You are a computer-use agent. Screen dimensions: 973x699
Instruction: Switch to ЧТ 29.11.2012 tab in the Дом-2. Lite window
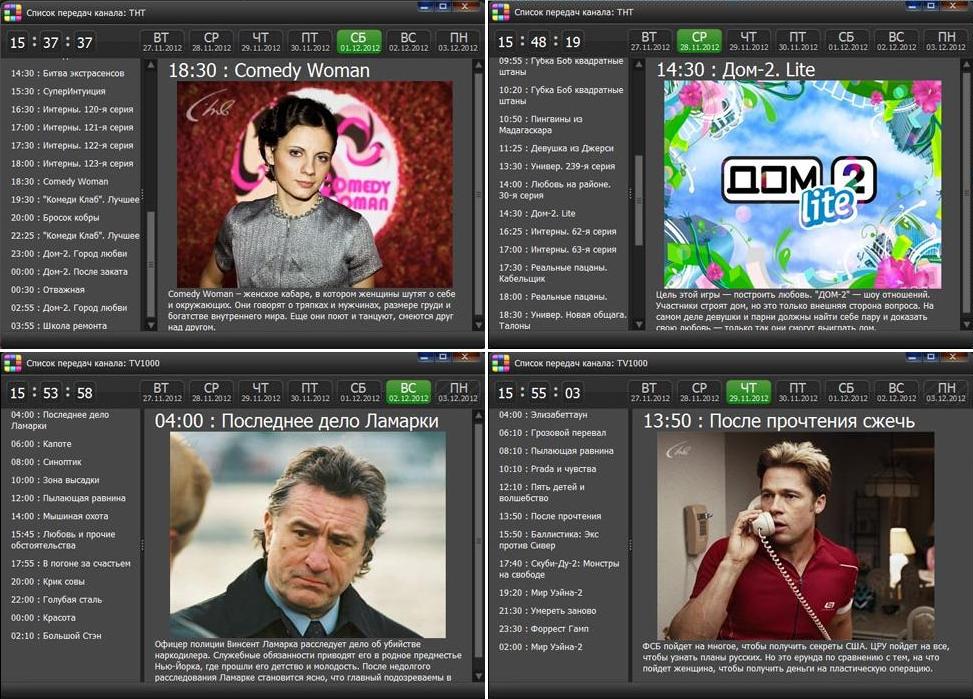click(x=748, y=42)
